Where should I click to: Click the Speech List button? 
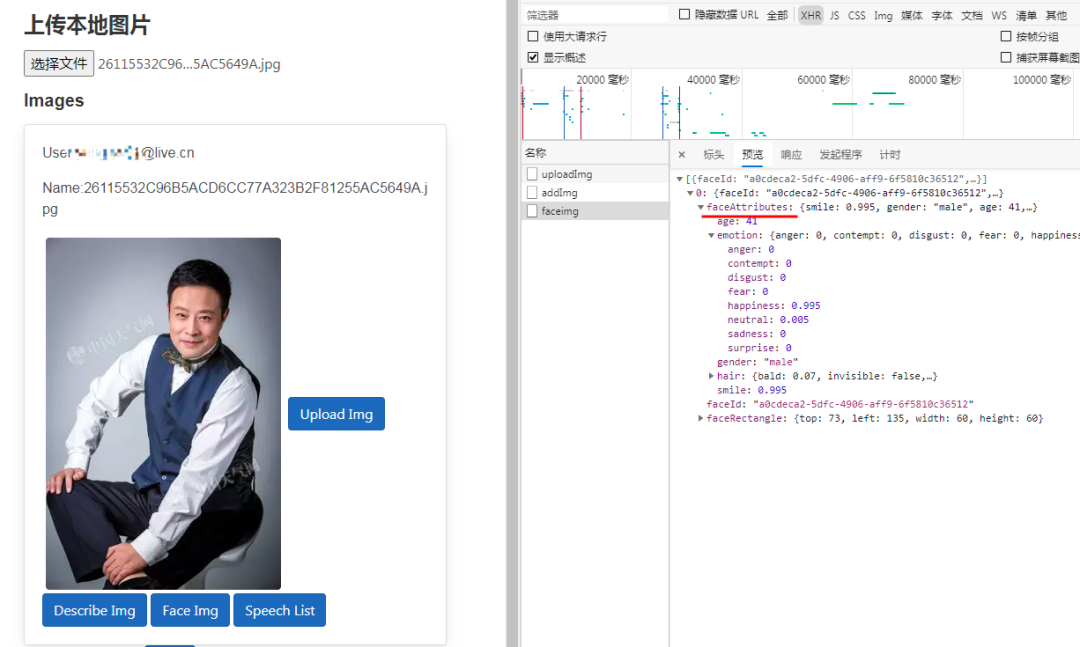280,610
